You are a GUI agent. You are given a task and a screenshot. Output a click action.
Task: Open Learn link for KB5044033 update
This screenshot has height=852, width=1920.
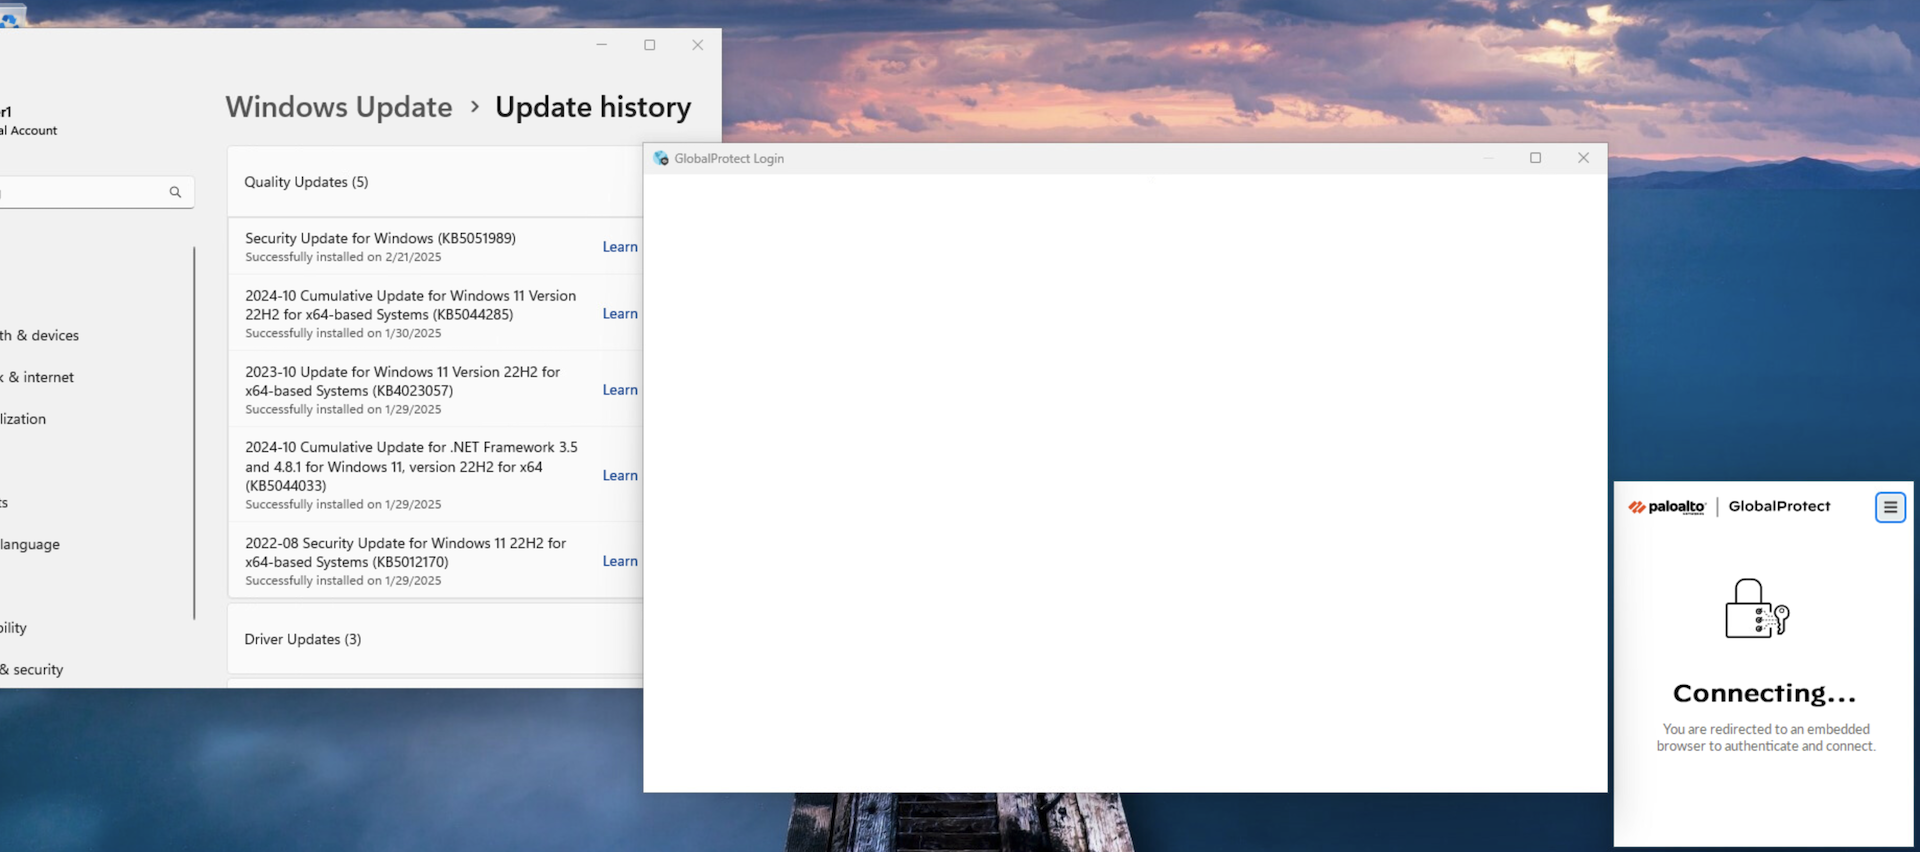620,476
